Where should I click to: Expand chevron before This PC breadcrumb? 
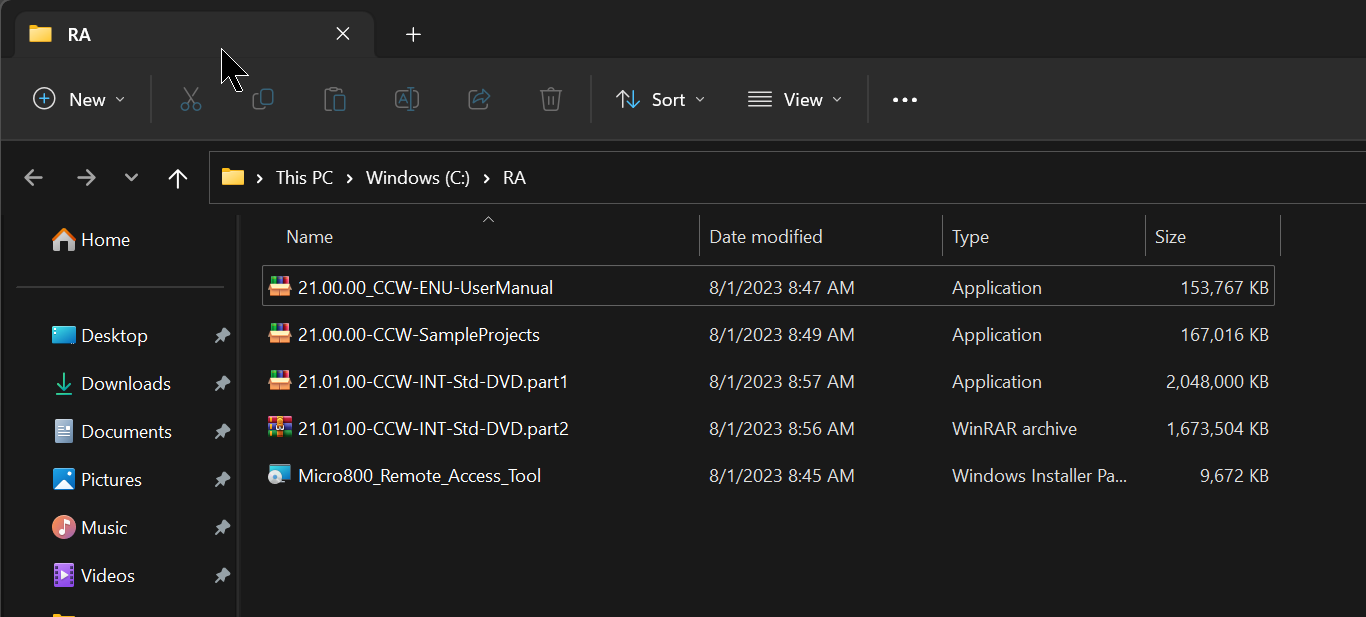[x=260, y=178]
